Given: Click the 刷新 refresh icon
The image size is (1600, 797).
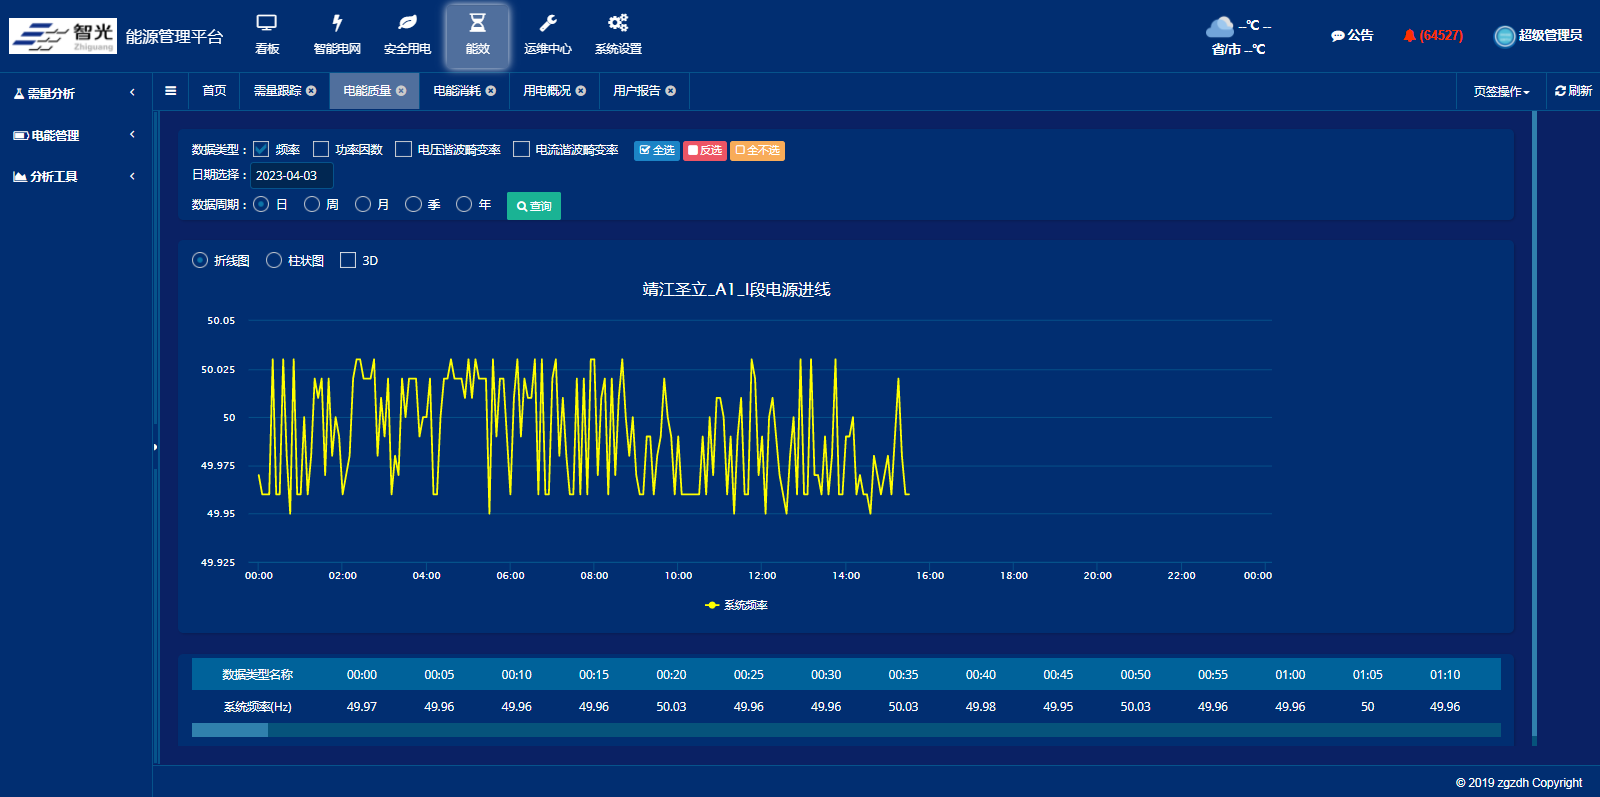Looking at the screenshot, I should point(1560,91).
